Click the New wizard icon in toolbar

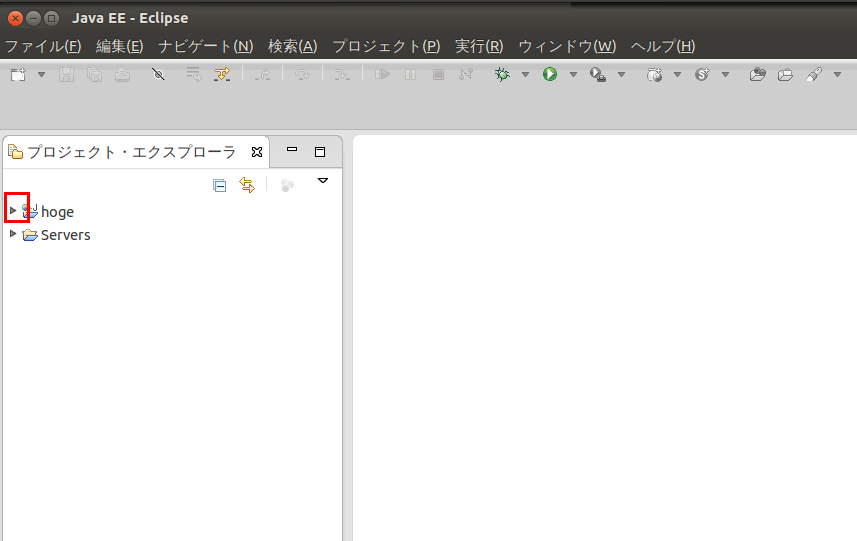(x=19, y=74)
